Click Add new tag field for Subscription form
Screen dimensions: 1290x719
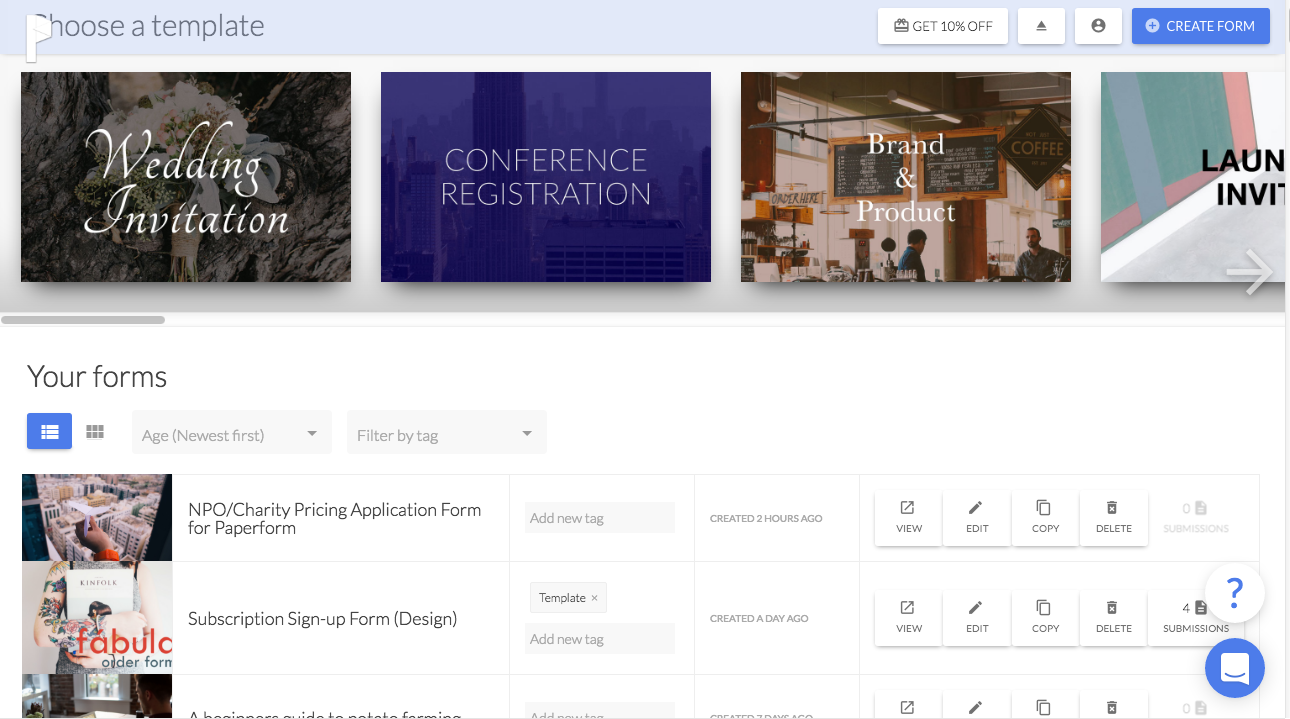[600, 639]
